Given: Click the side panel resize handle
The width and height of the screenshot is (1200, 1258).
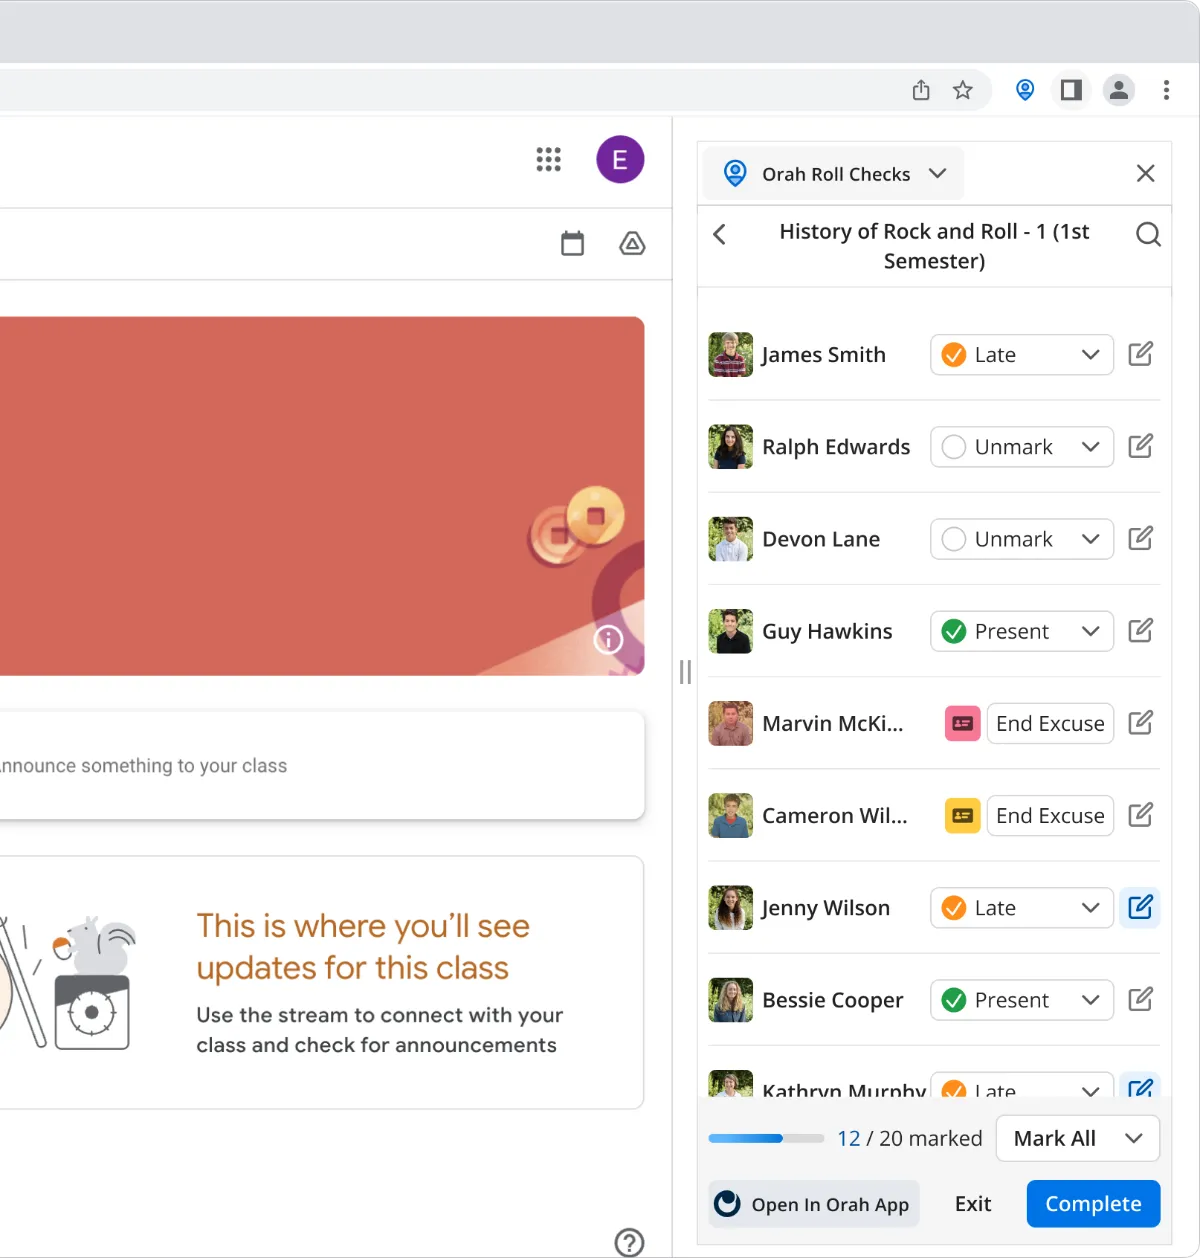Looking at the screenshot, I should tap(685, 672).
